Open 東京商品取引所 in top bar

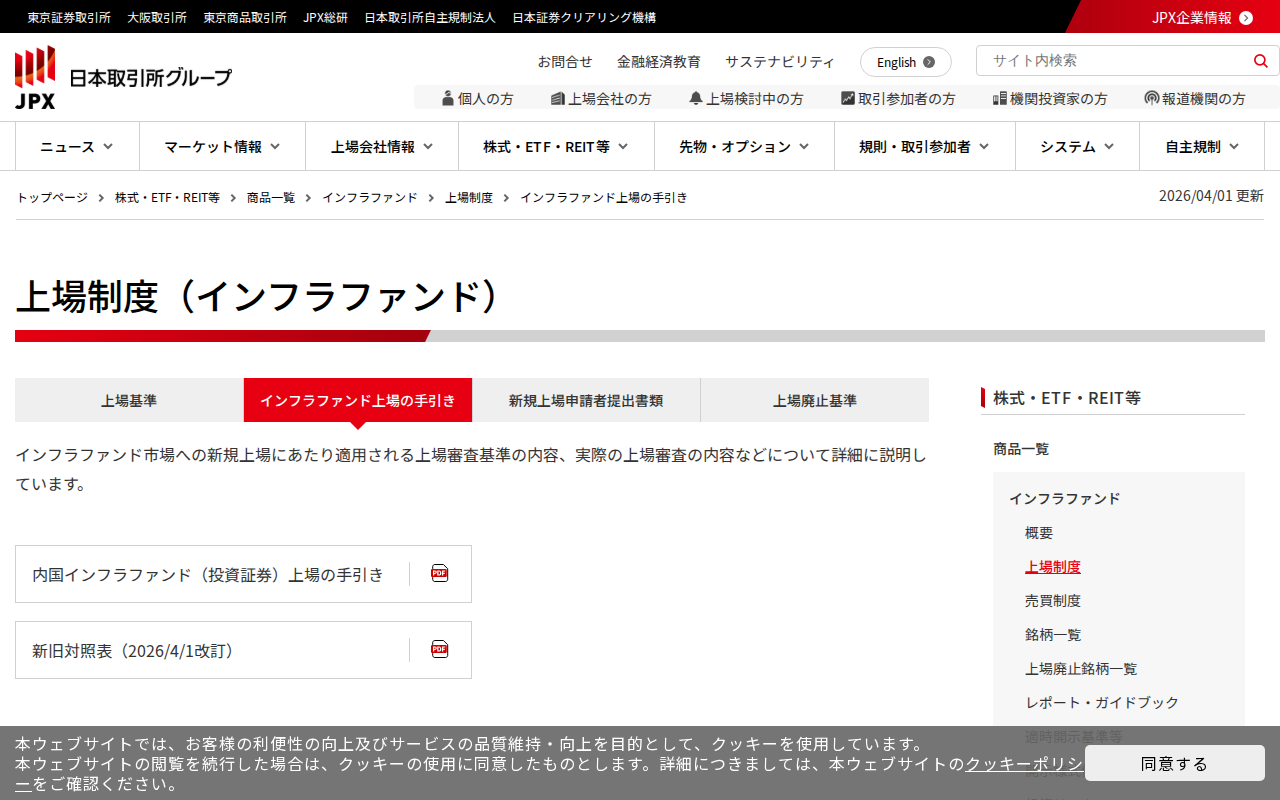[x=245, y=18]
